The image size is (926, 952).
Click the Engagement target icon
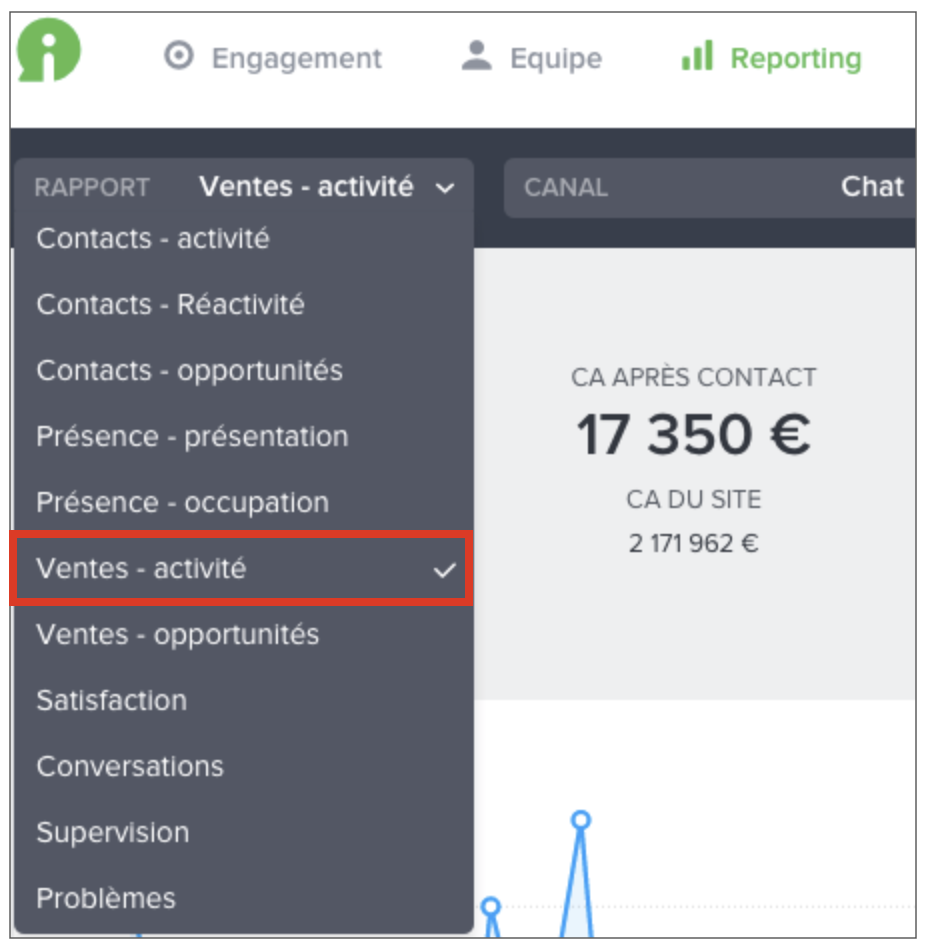178,57
